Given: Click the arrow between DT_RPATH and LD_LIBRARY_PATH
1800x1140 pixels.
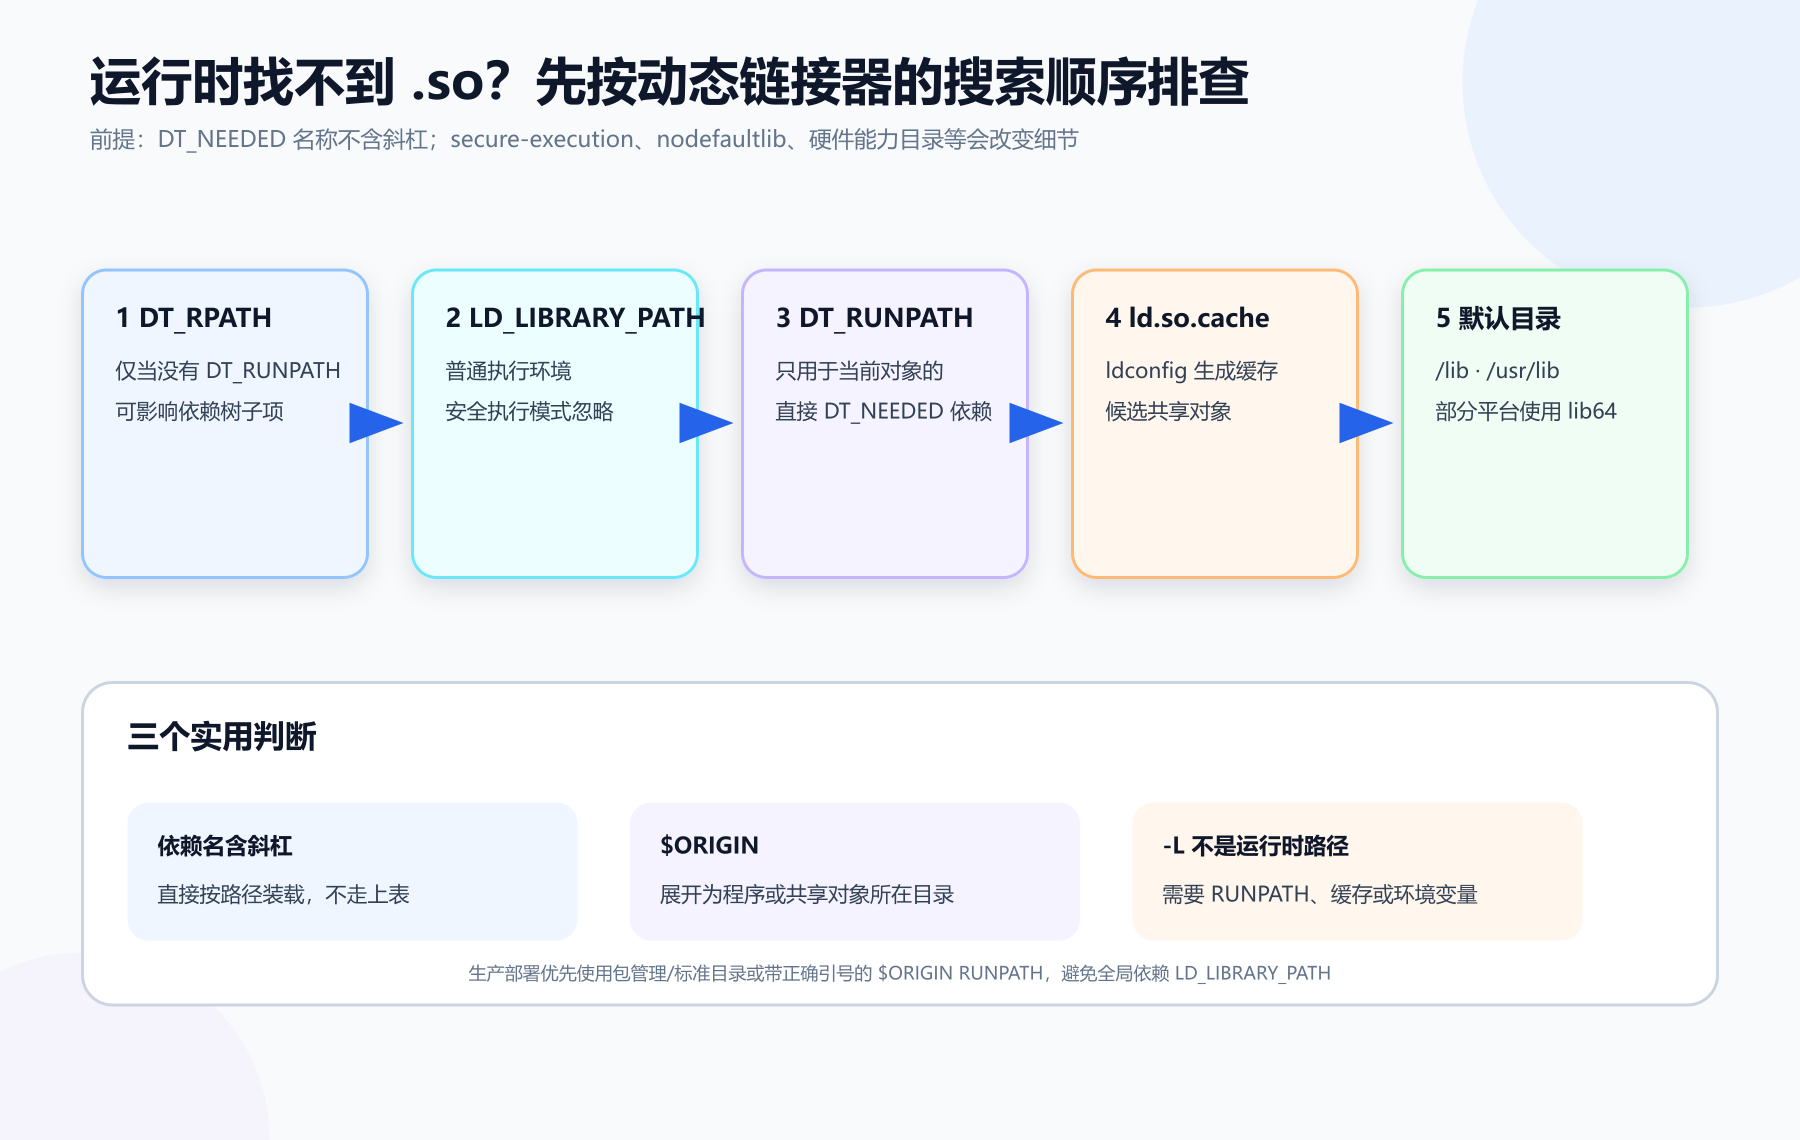Looking at the screenshot, I should (375, 423).
